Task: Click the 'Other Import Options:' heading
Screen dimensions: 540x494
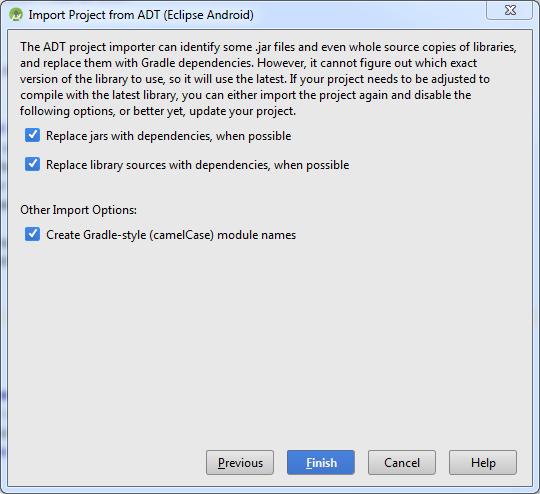Action: pos(79,210)
